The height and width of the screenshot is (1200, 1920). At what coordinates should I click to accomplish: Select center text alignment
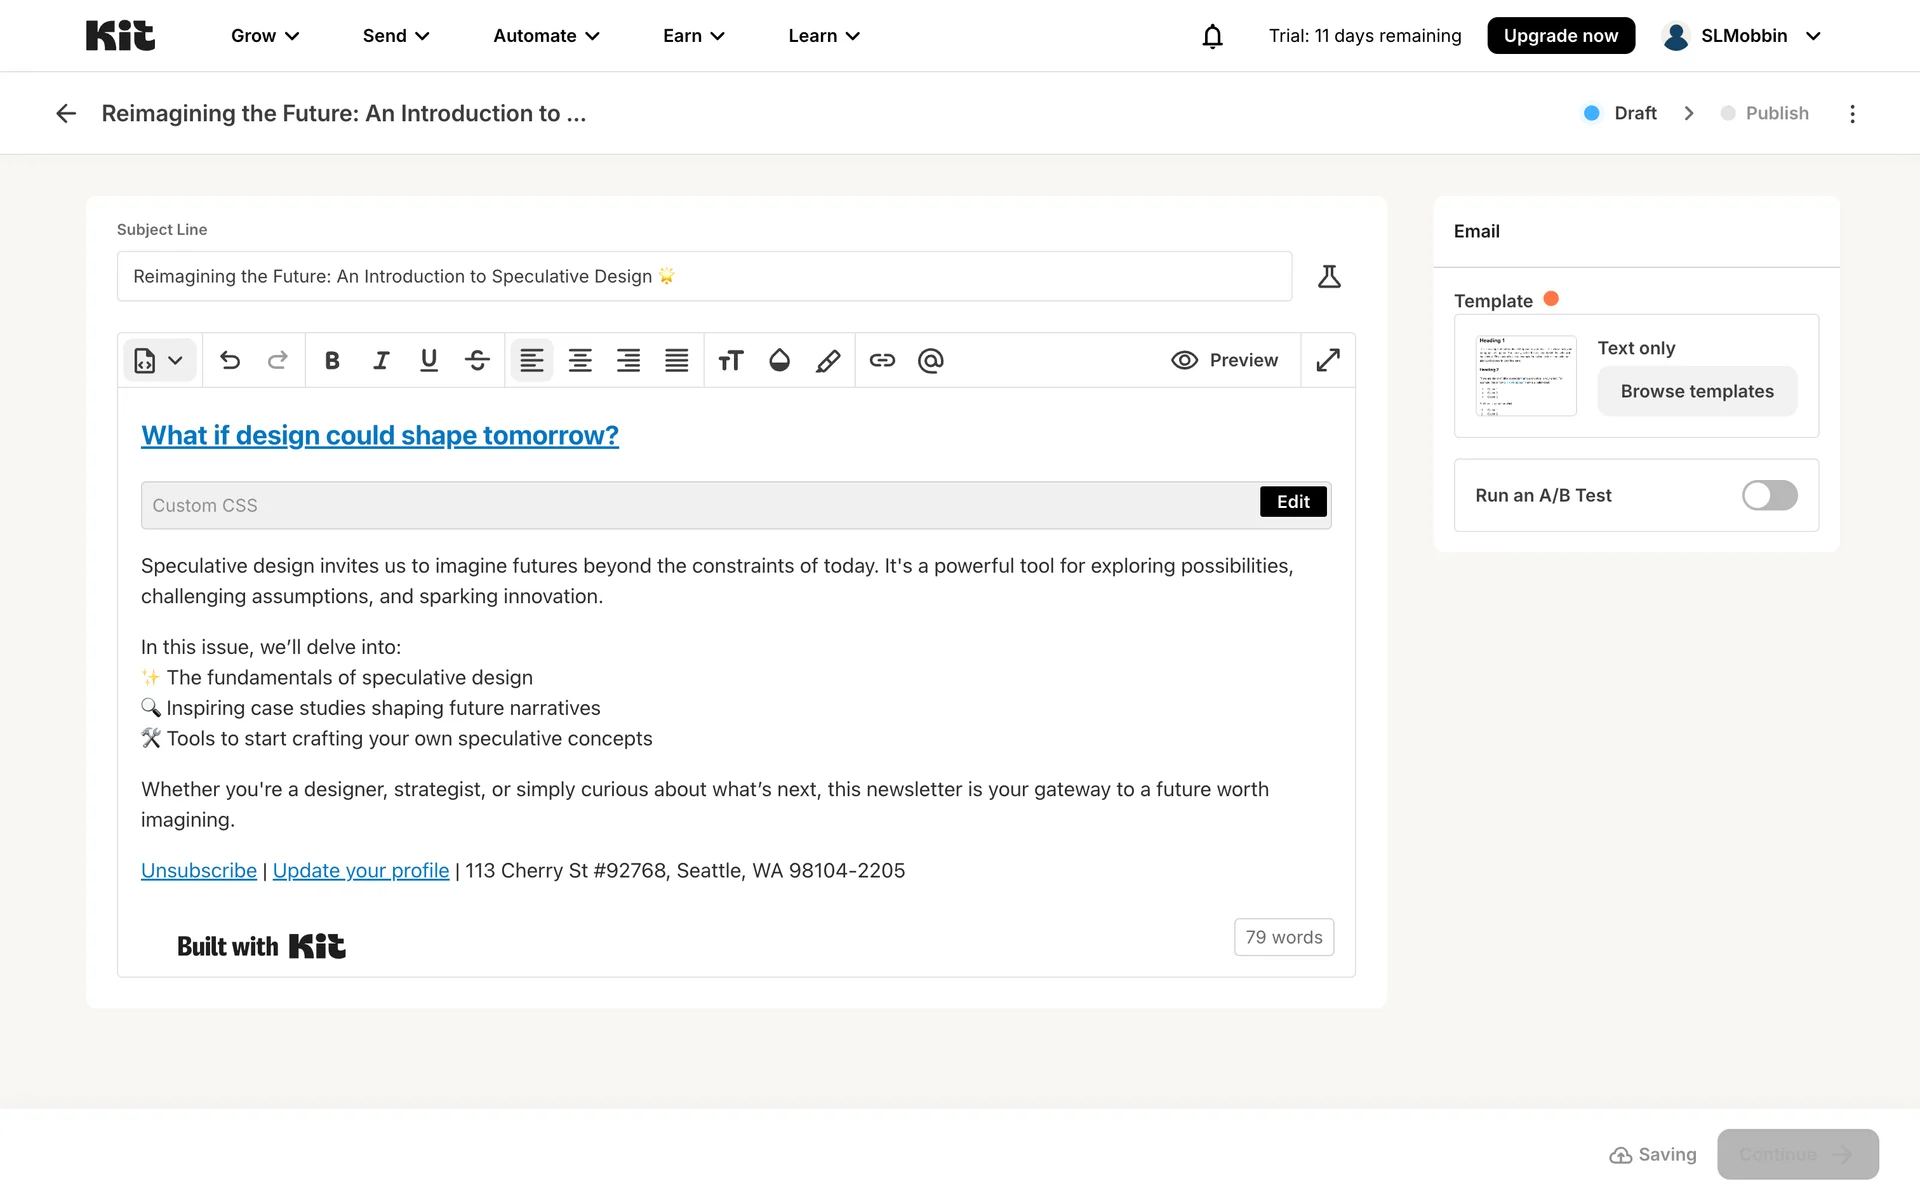(x=580, y=360)
